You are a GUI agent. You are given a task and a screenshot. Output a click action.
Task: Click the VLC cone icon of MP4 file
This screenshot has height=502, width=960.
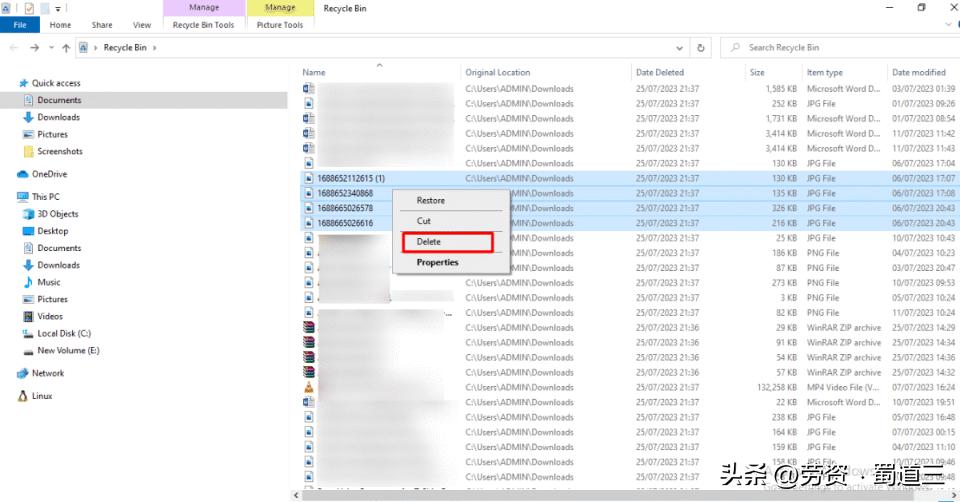click(x=309, y=388)
